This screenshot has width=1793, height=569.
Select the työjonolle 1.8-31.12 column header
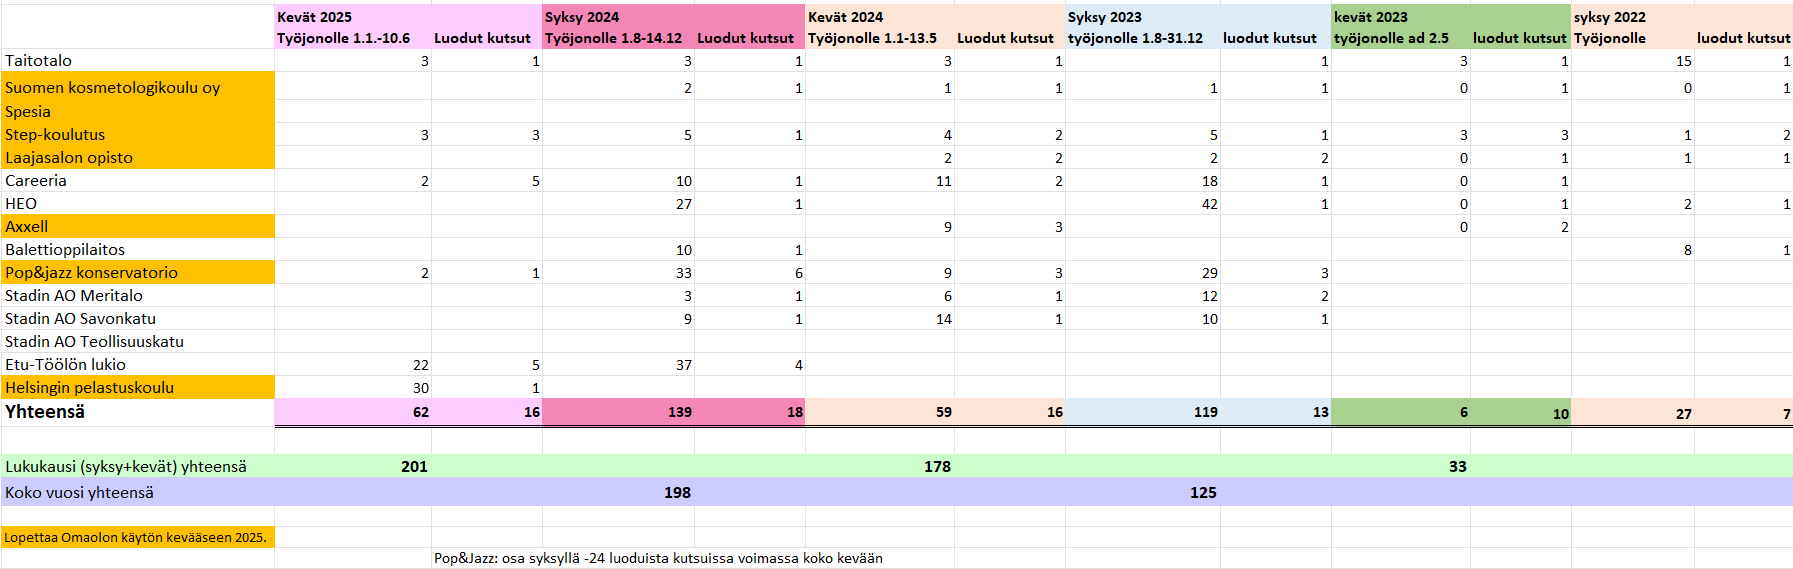1143,38
